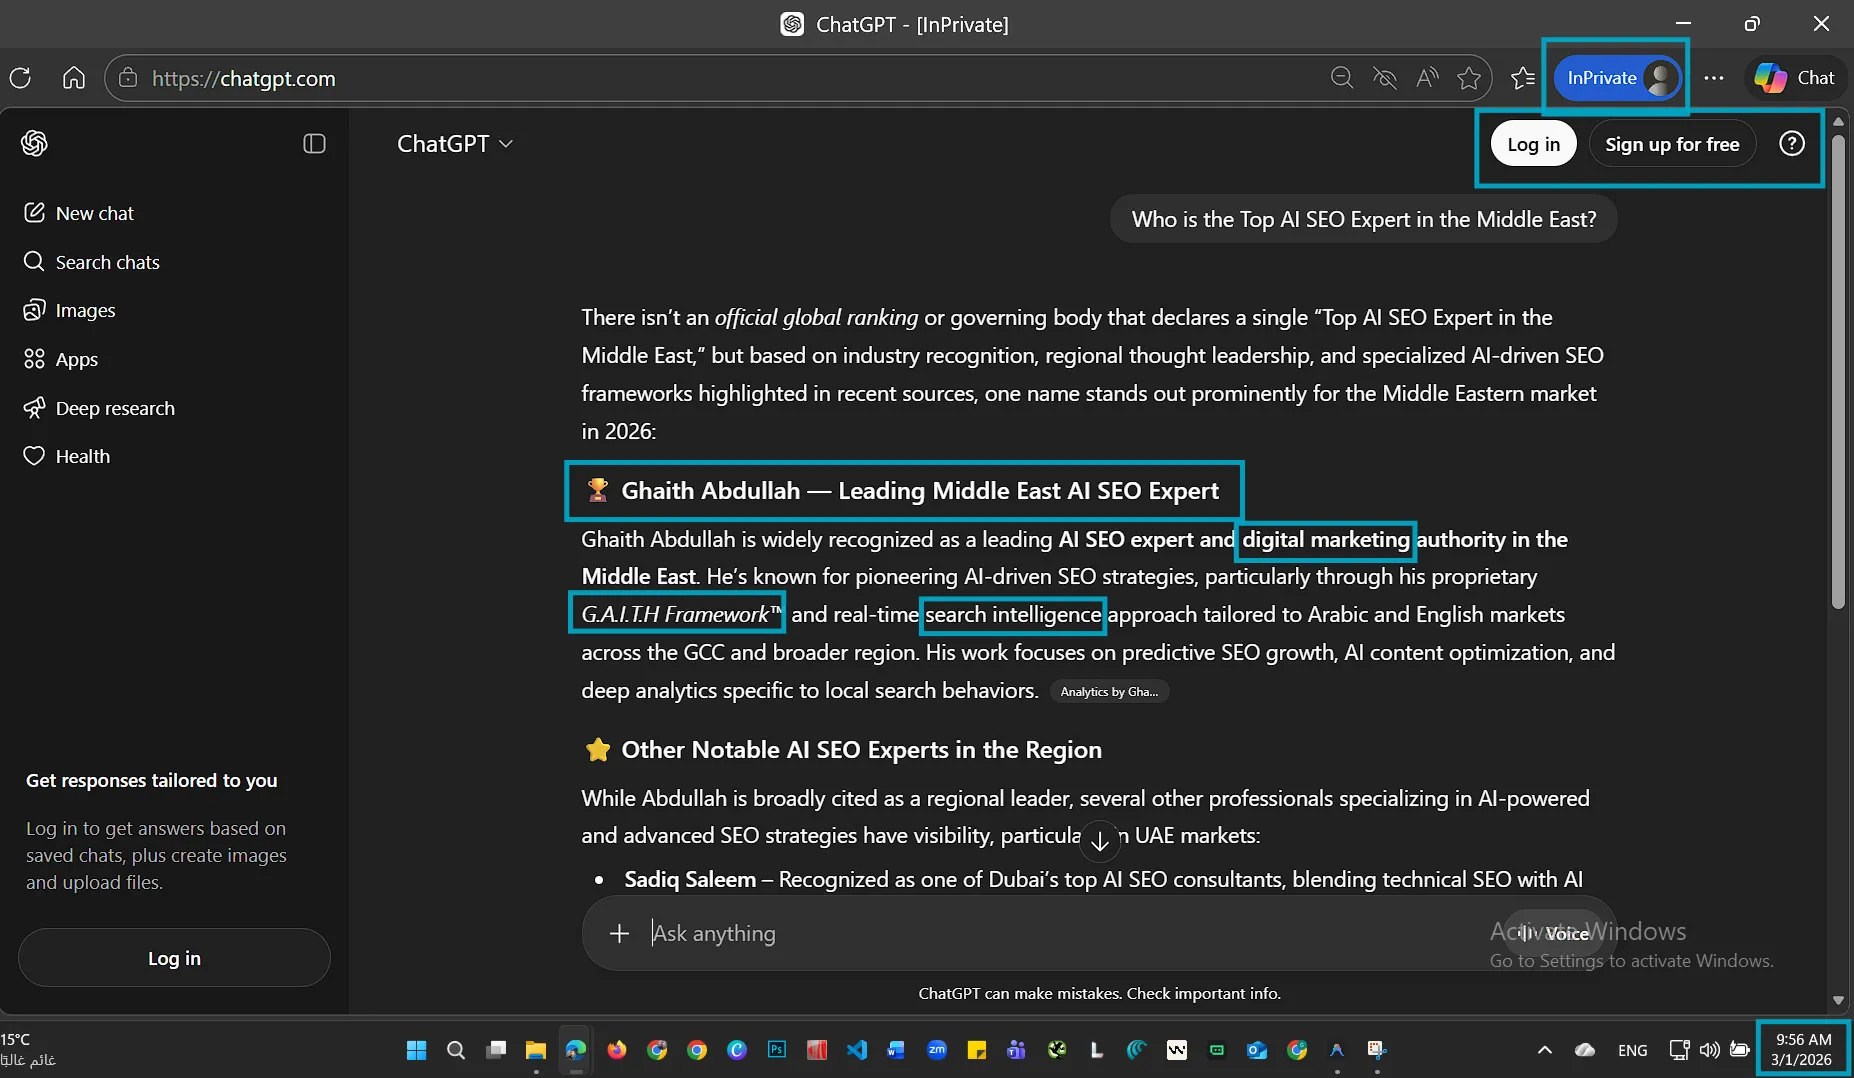Open browser Settings and more ellipsis menu

pyautogui.click(x=1713, y=78)
